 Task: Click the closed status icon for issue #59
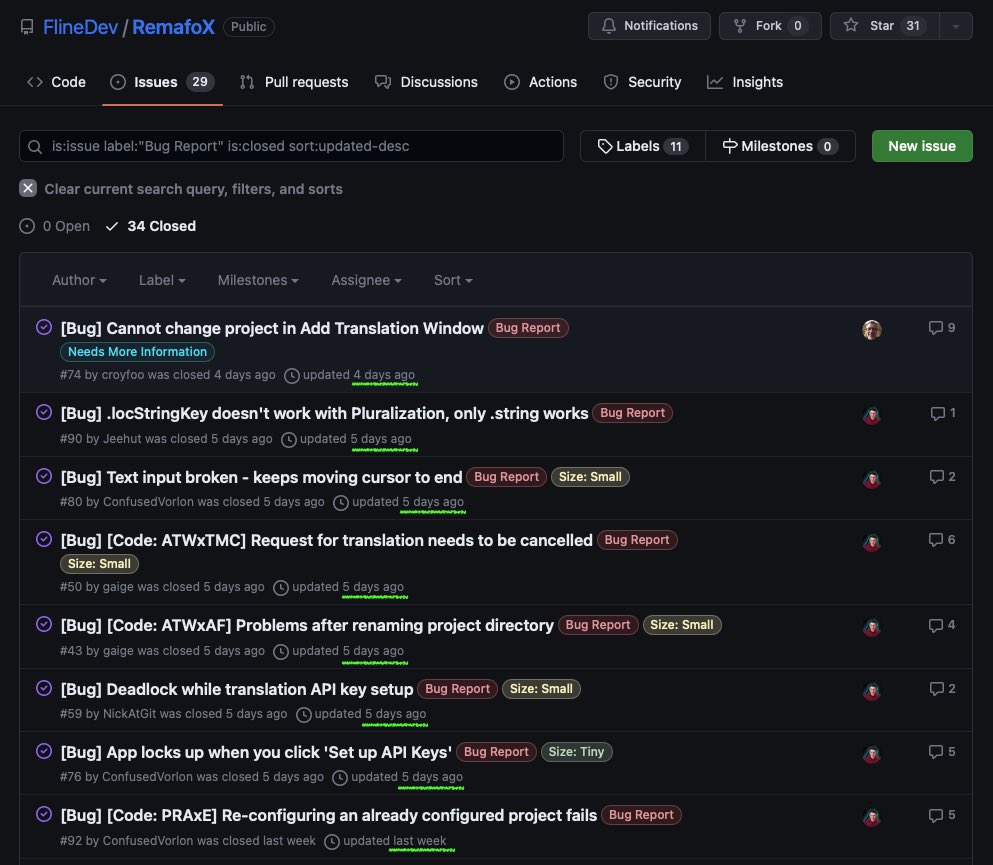44,688
